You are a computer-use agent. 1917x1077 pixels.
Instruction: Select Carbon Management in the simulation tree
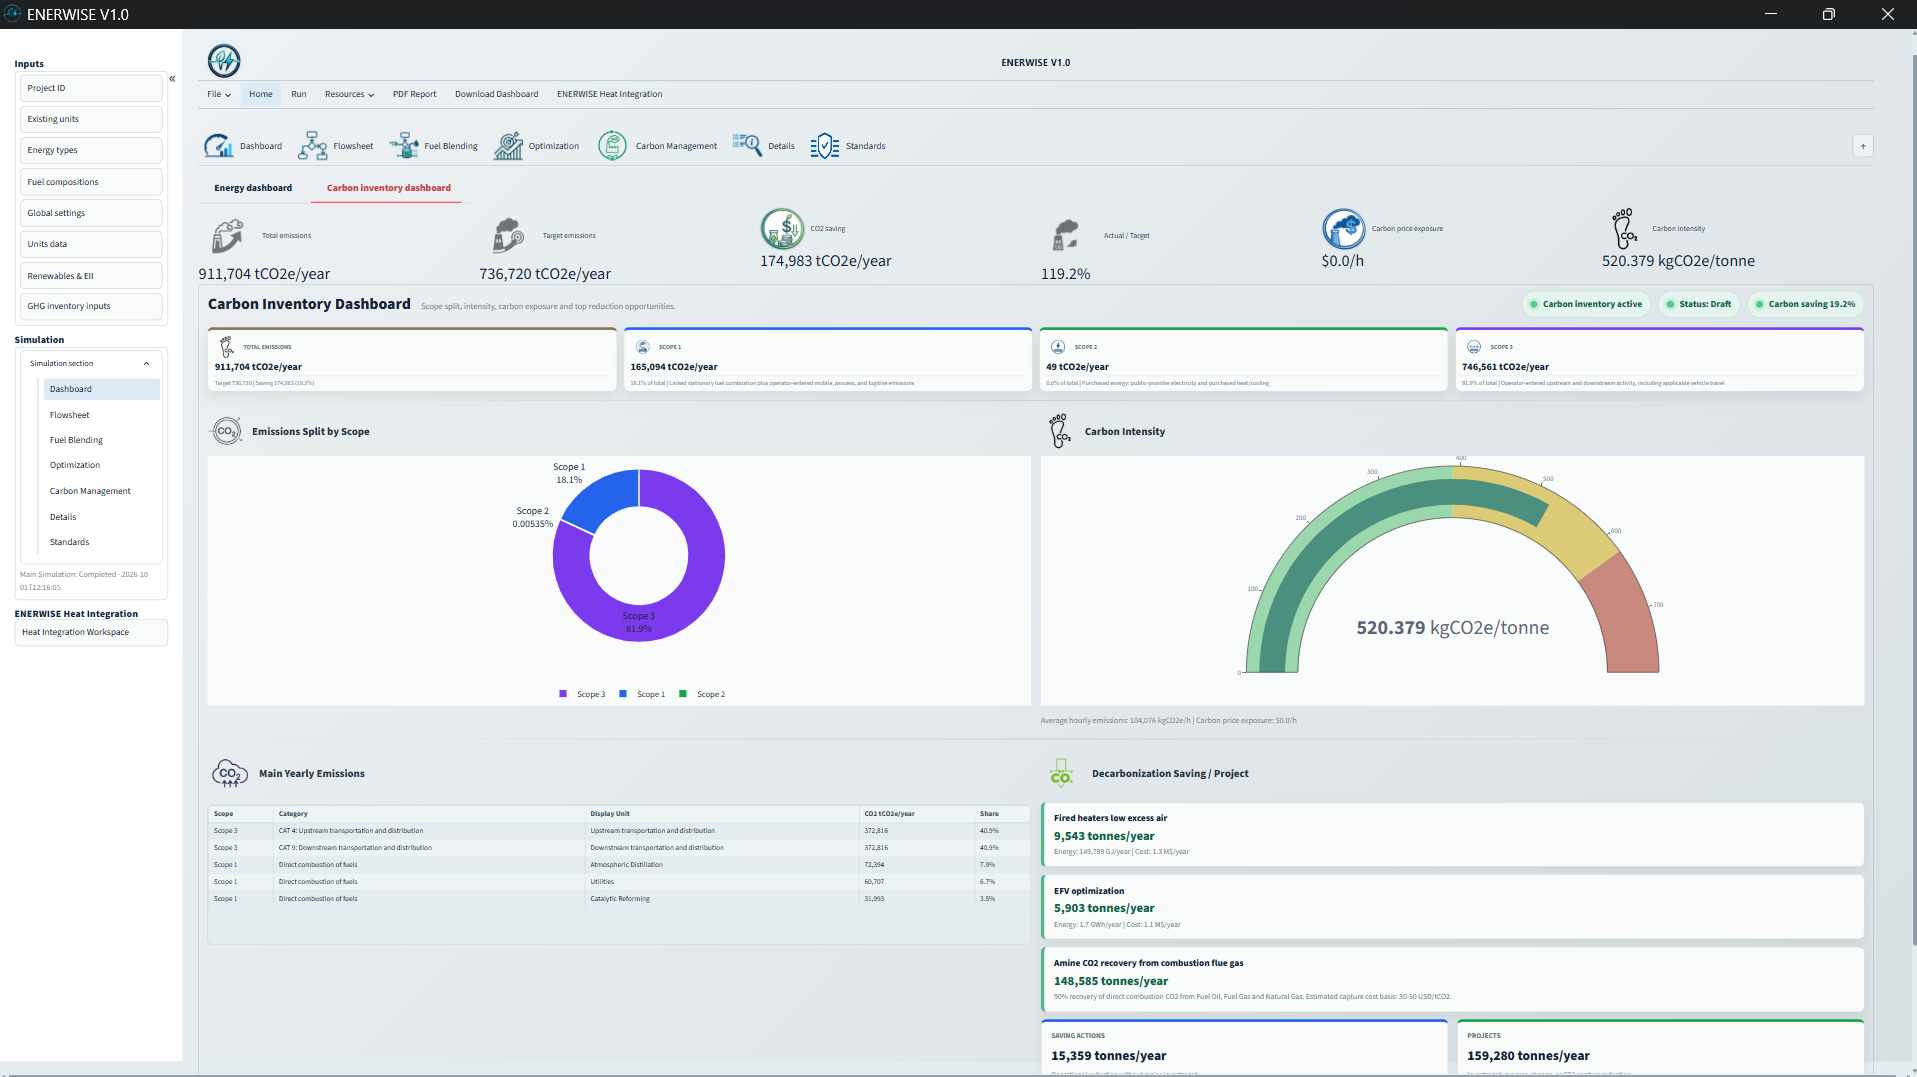(90, 491)
